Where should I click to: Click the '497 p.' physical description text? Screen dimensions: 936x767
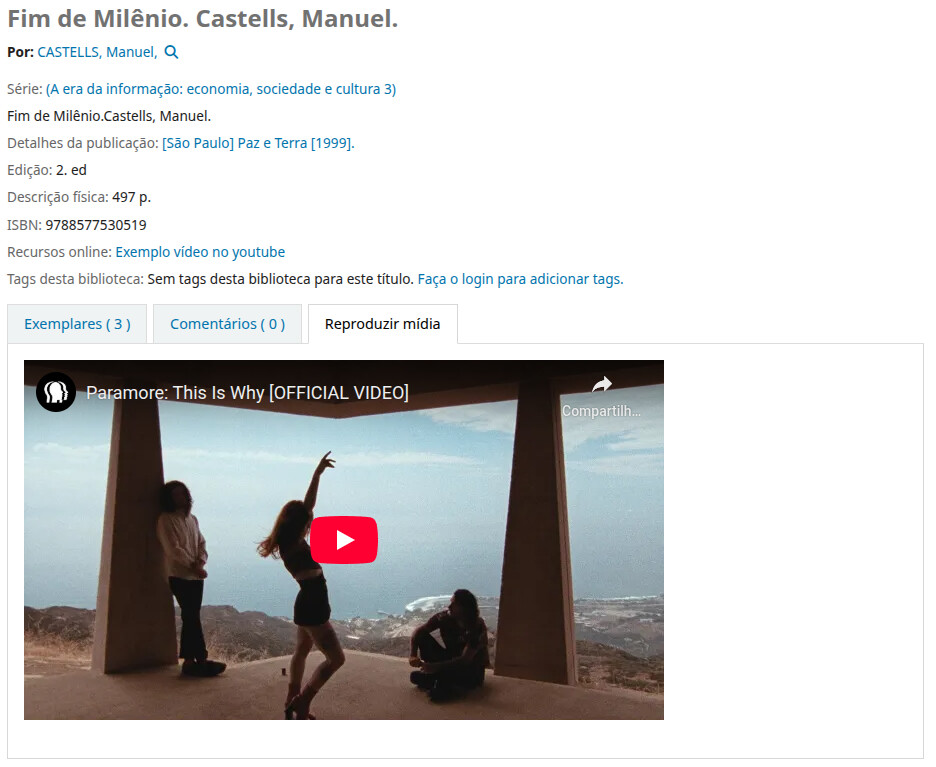(x=131, y=198)
